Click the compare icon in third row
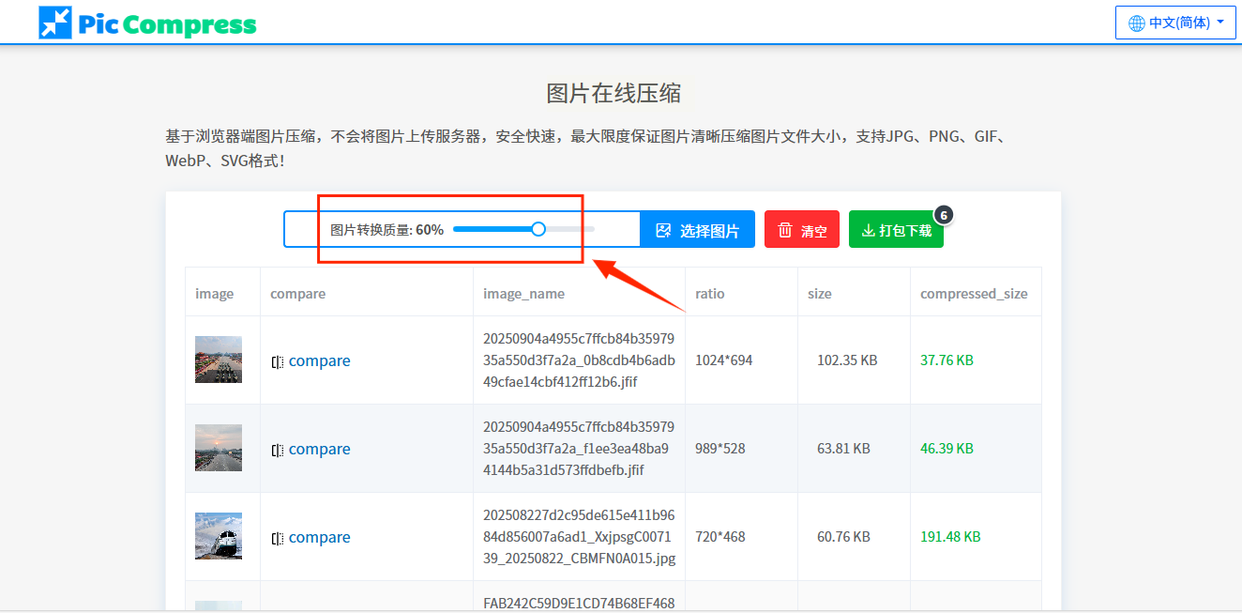 tap(278, 538)
